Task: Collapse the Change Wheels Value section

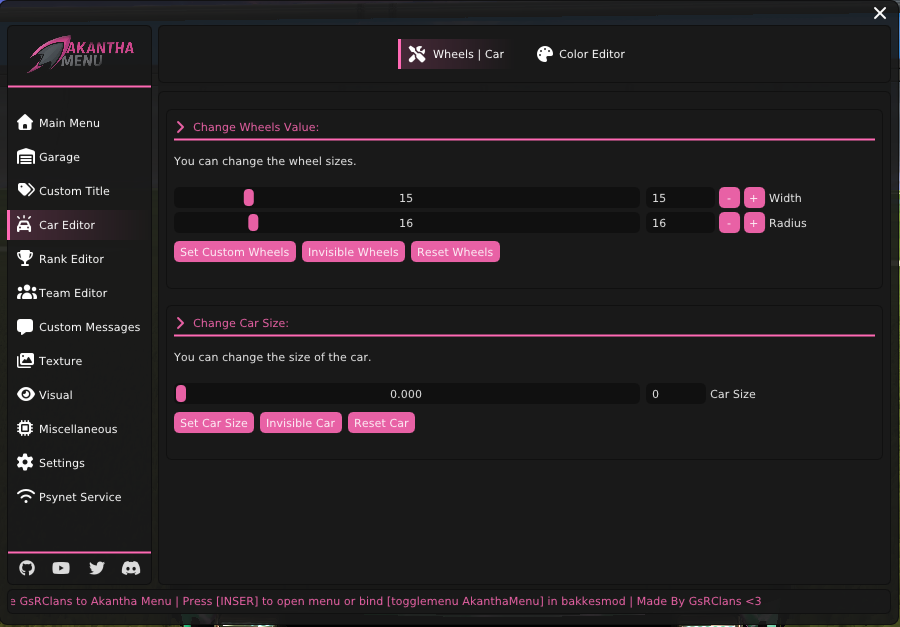Action: tap(181, 127)
